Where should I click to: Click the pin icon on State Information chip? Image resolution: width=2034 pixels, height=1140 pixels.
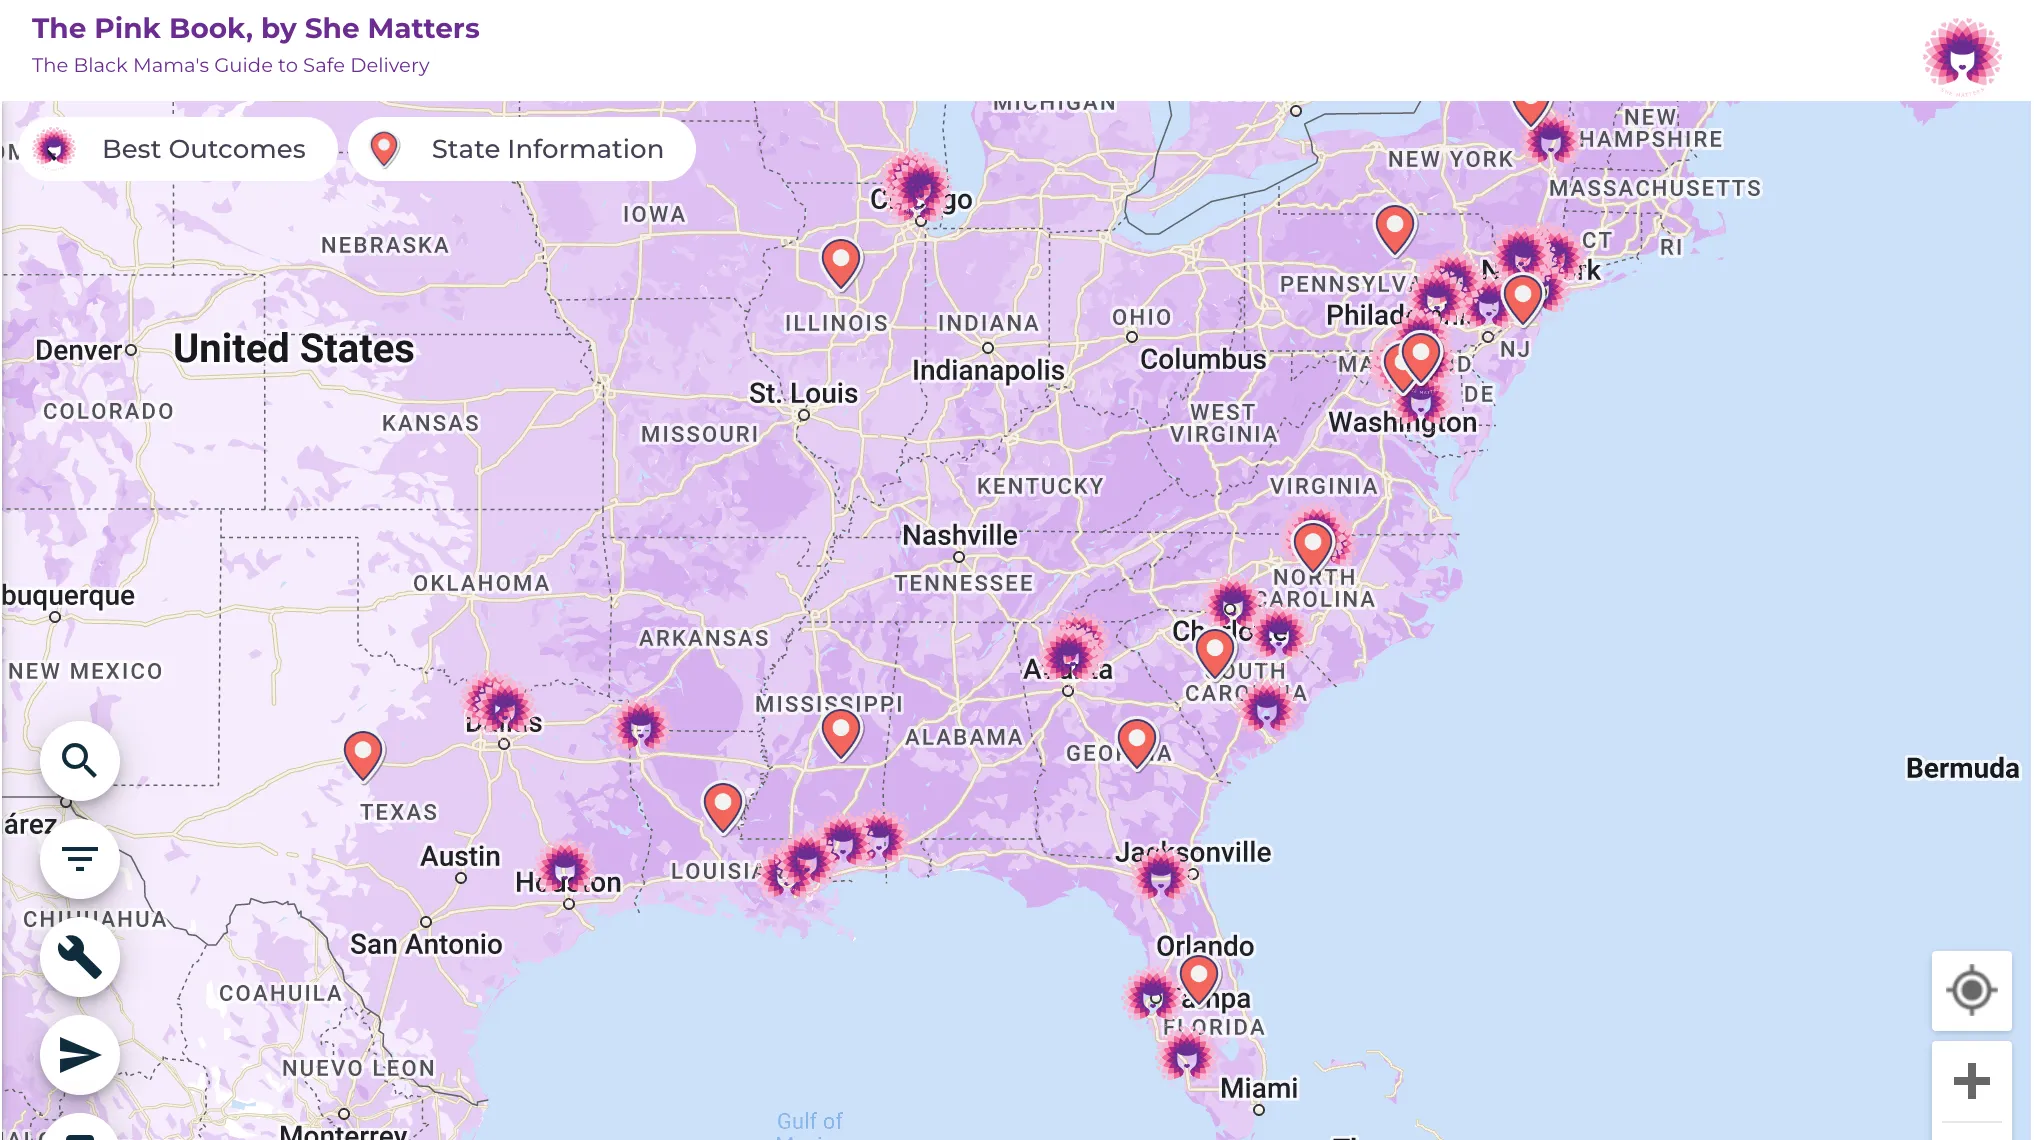[384, 148]
